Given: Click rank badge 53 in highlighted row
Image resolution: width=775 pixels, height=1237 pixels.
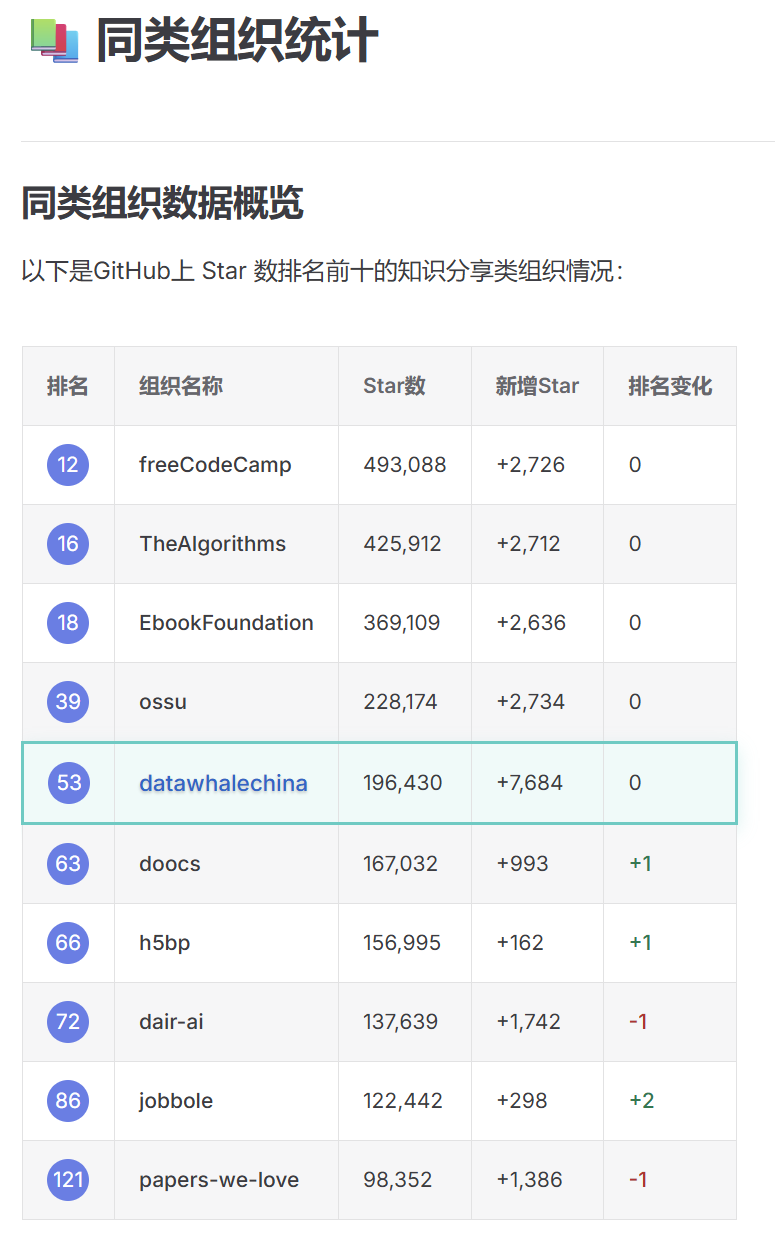Looking at the screenshot, I should point(68,783).
